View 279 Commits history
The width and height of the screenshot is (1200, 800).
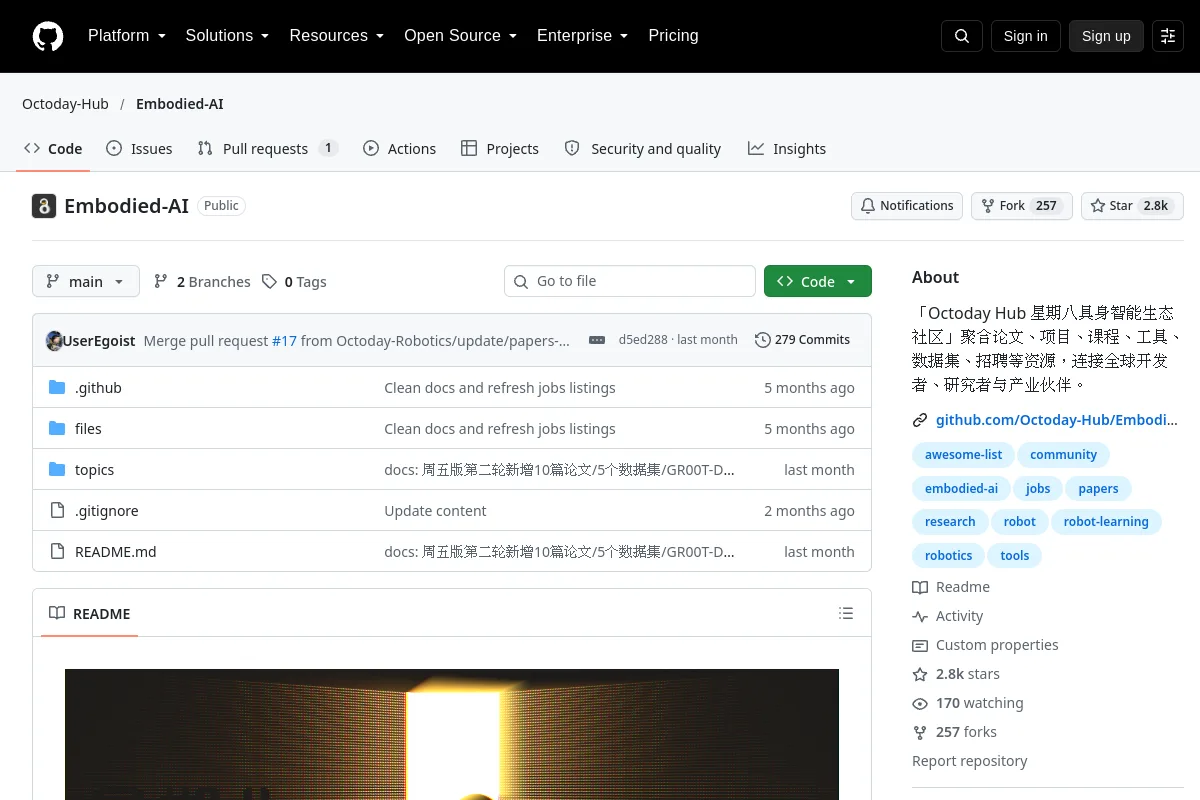pos(802,340)
